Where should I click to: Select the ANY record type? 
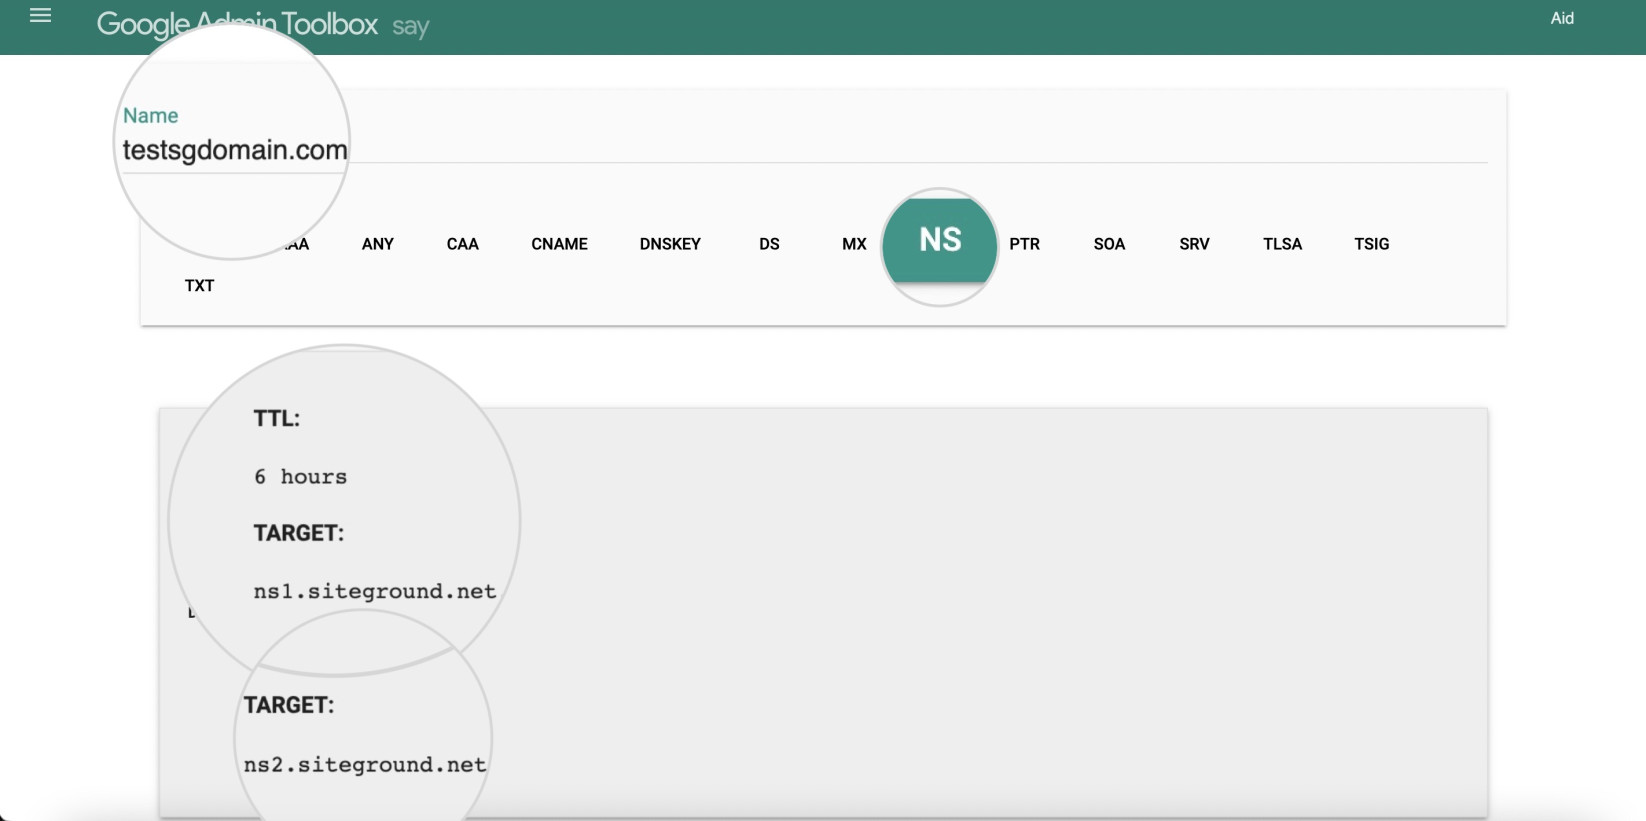point(378,244)
